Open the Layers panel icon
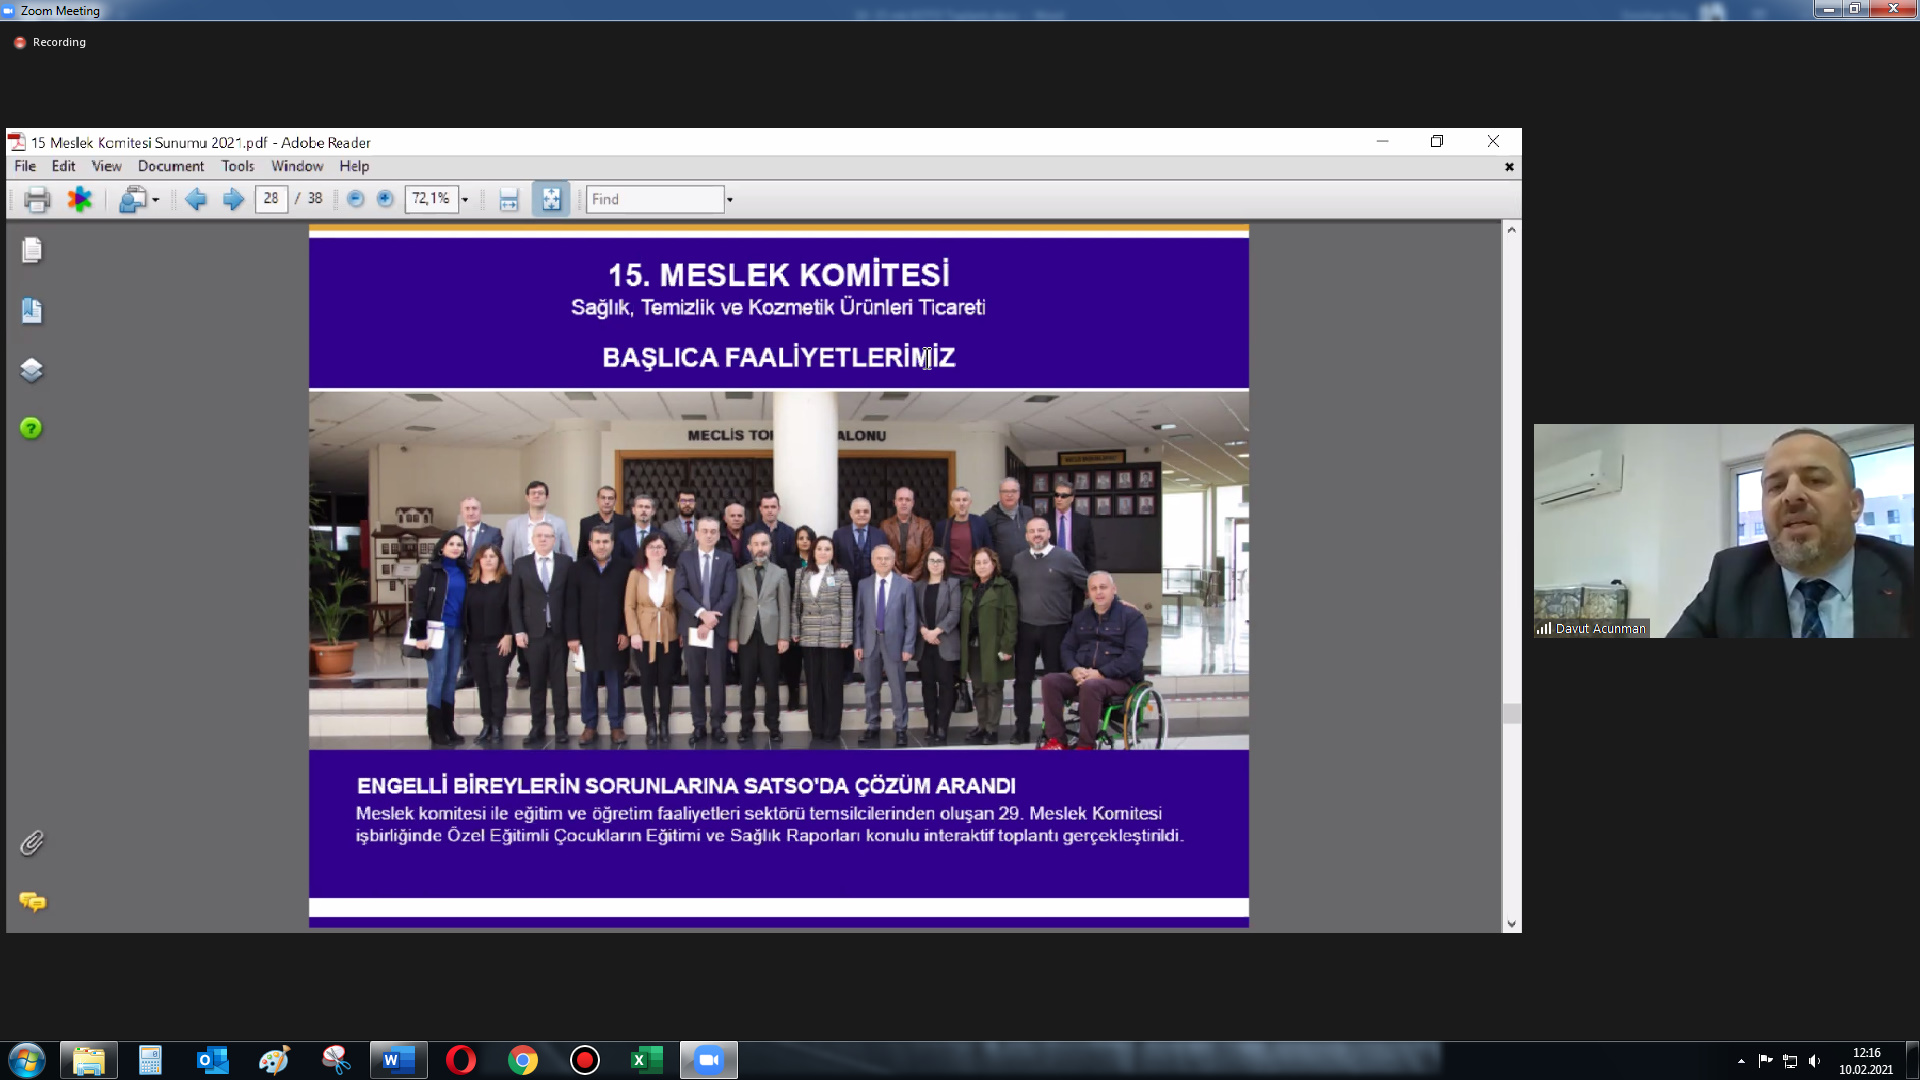1920x1080 pixels. [32, 370]
